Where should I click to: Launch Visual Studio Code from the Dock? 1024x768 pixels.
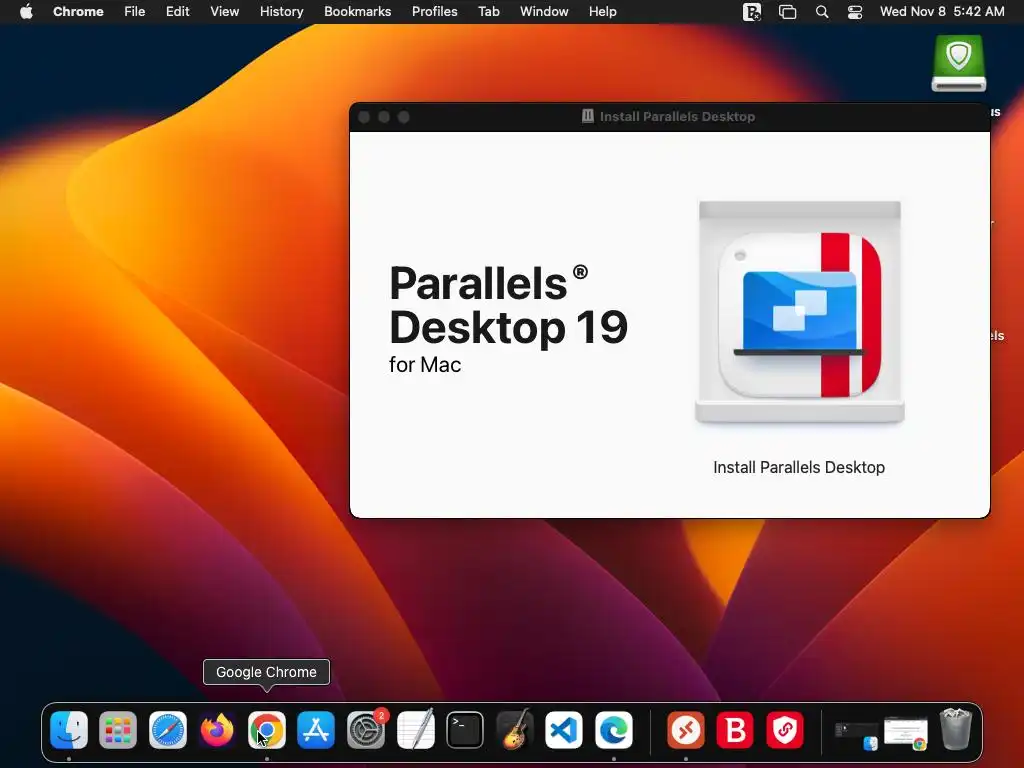pos(564,729)
